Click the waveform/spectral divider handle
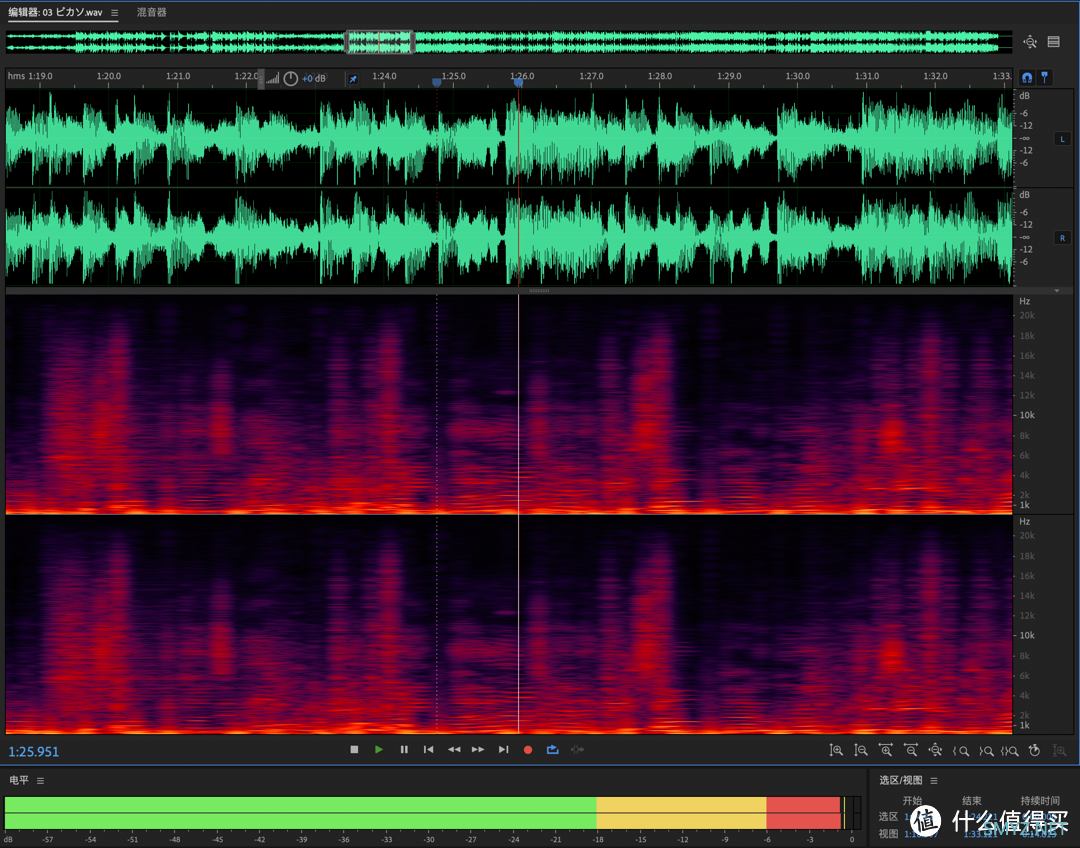The image size is (1080, 848). 539,291
